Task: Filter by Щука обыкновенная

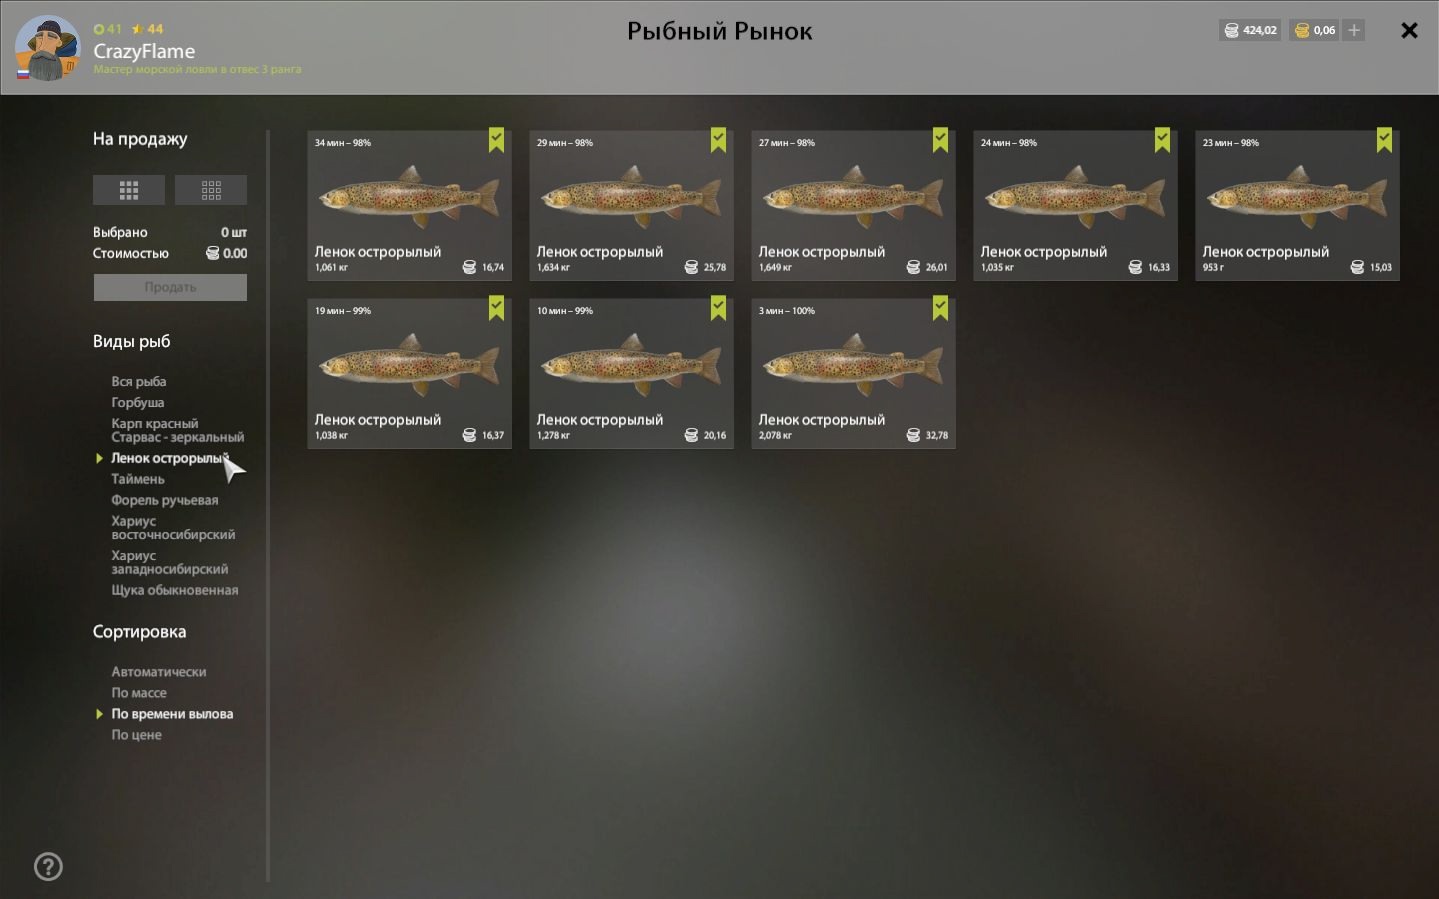Action: [175, 590]
